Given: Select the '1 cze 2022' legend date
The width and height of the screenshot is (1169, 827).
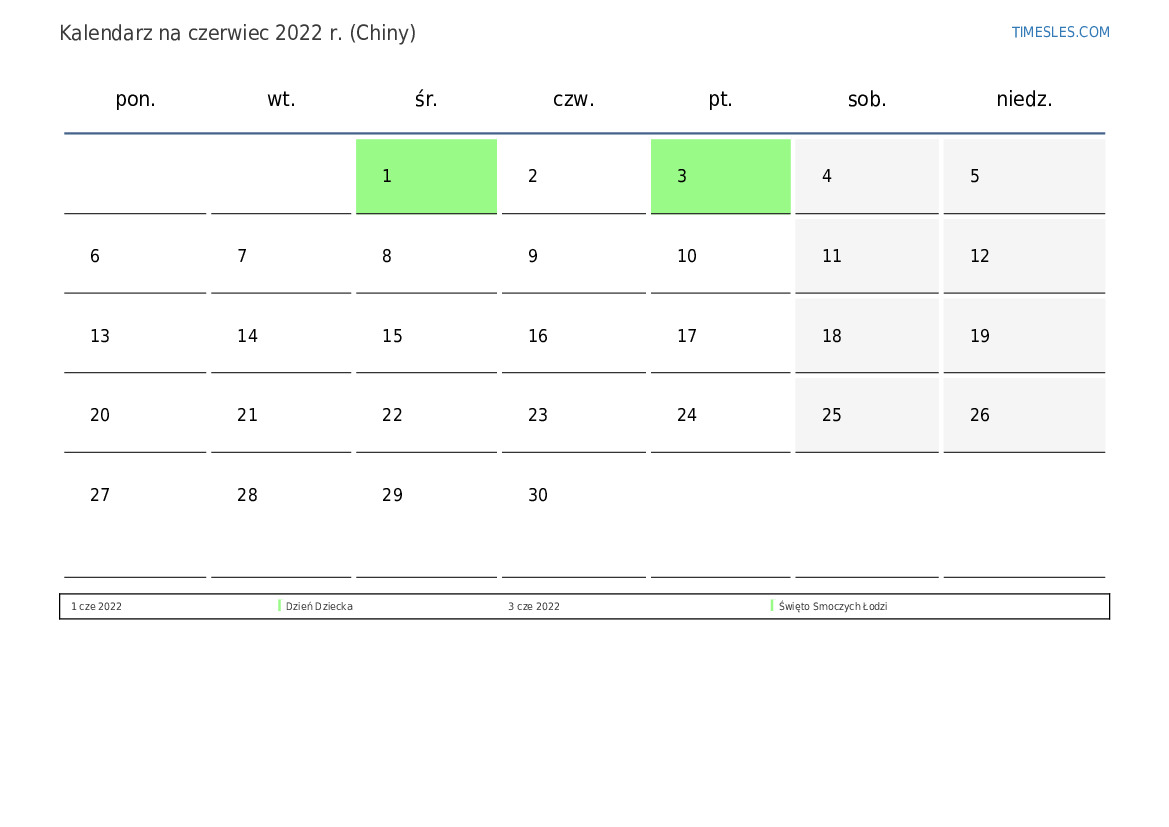Looking at the screenshot, I should point(96,606).
